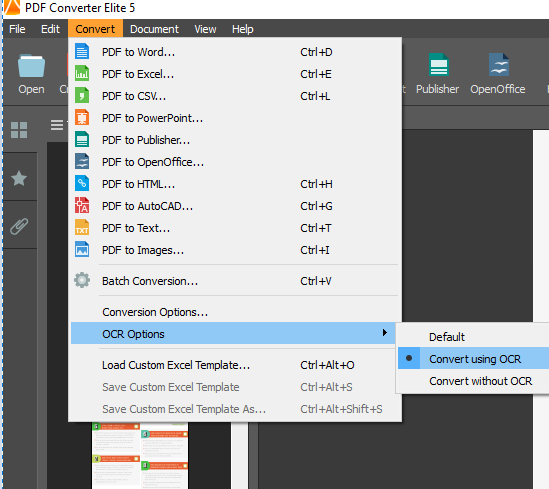Image resolution: width=549 pixels, height=489 pixels.
Task: Choose PDF to Word… menu entry
Action: pyautogui.click(x=235, y=52)
